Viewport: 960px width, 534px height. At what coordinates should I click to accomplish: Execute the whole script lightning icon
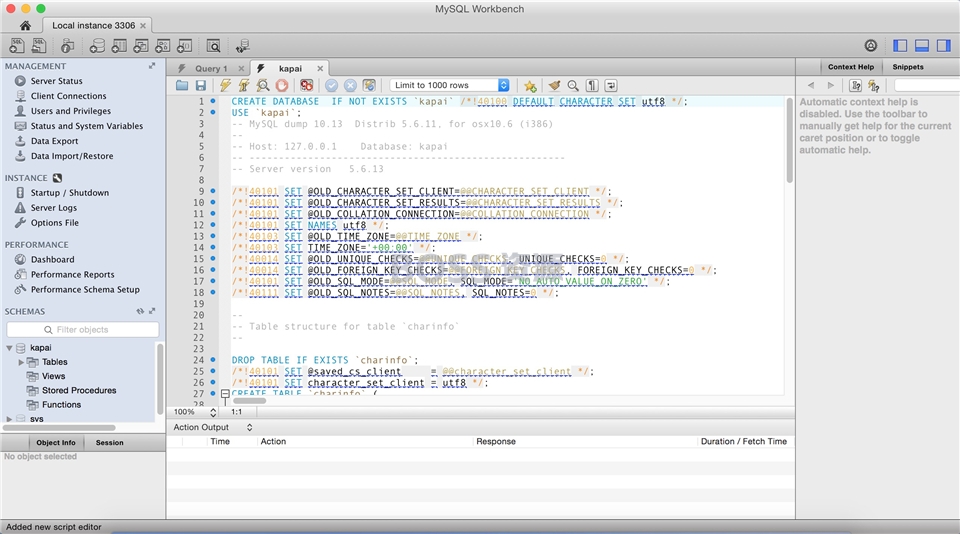[225, 86]
